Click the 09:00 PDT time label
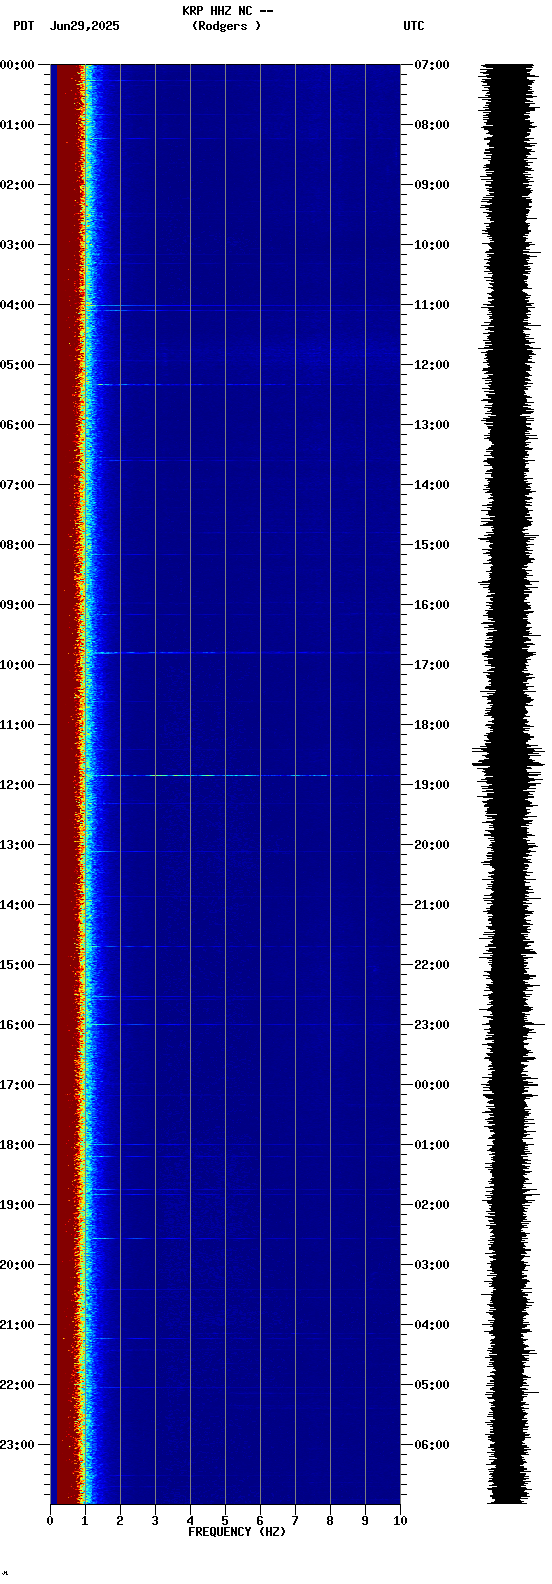Viewport: 552px width, 1584px height. point(17,605)
